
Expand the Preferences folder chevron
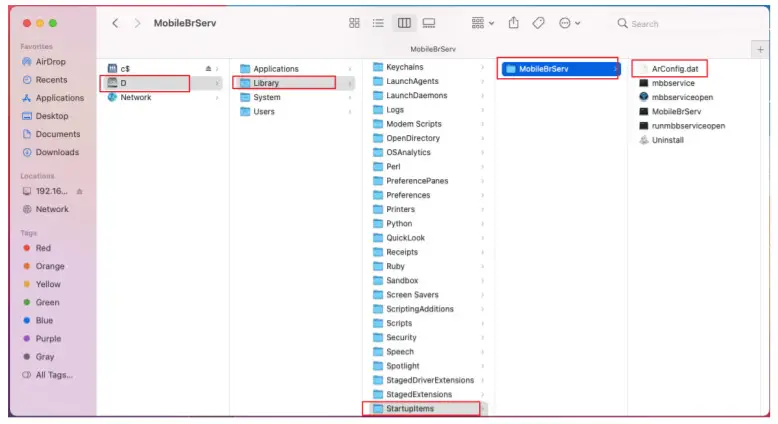[482, 195]
